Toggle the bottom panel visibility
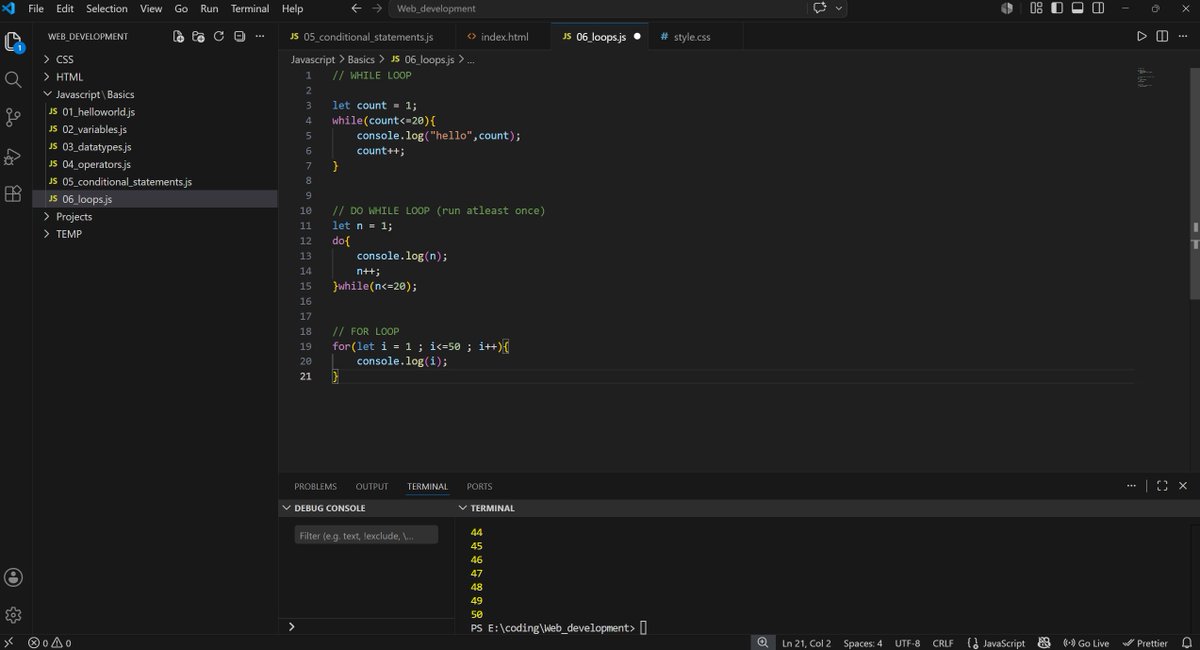 point(1077,8)
